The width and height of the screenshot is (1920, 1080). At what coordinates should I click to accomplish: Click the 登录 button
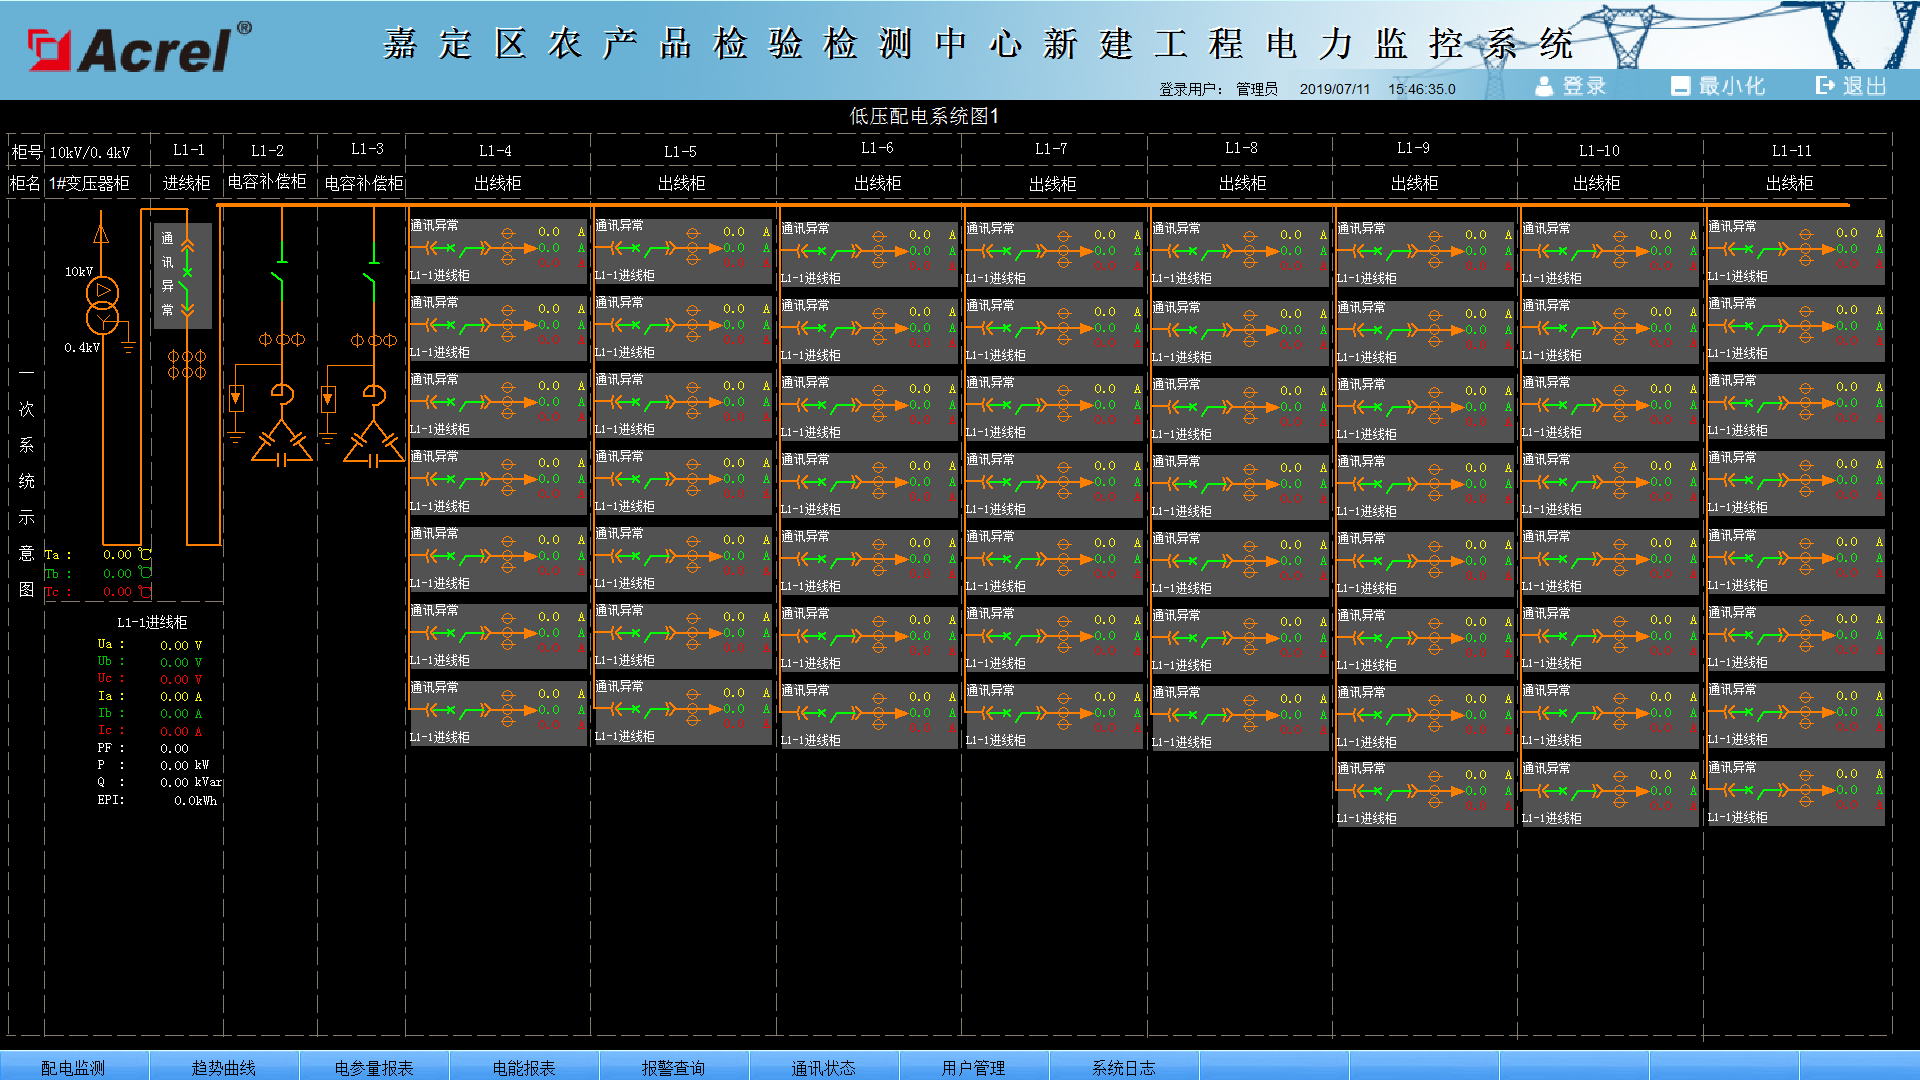click(x=1571, y=86)
